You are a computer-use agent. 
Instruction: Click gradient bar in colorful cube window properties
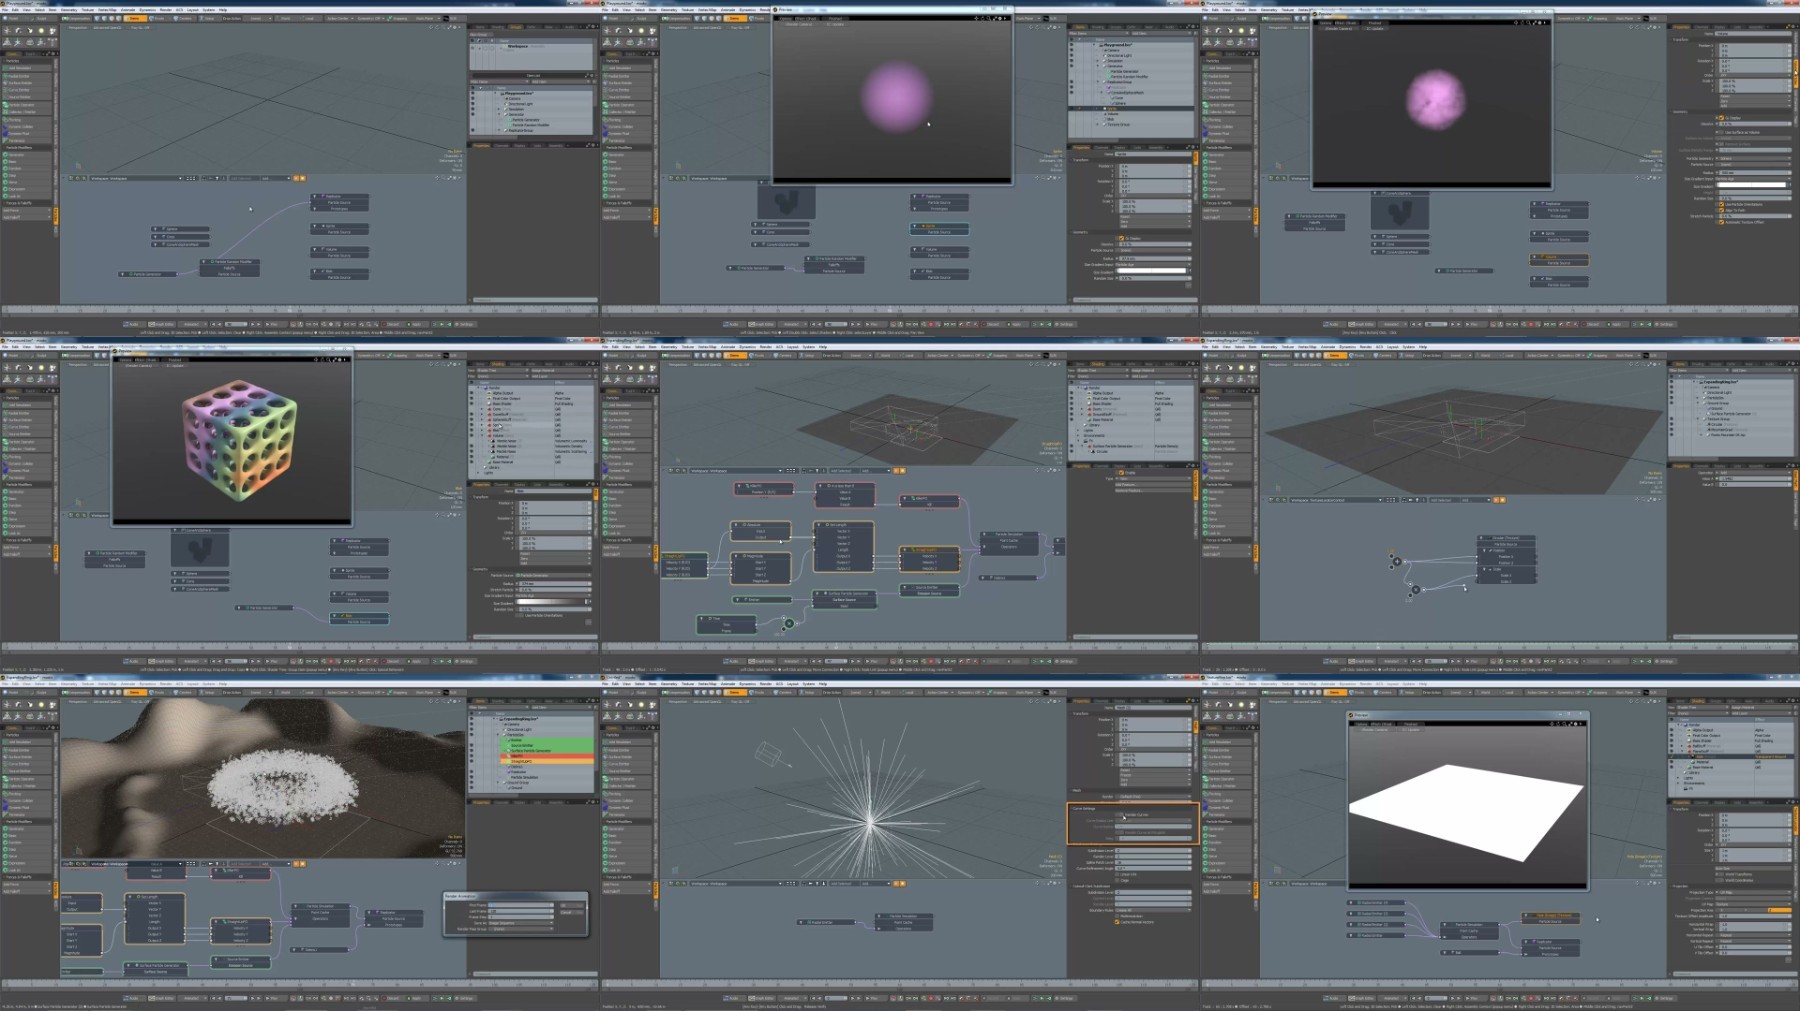click(552, 602)
